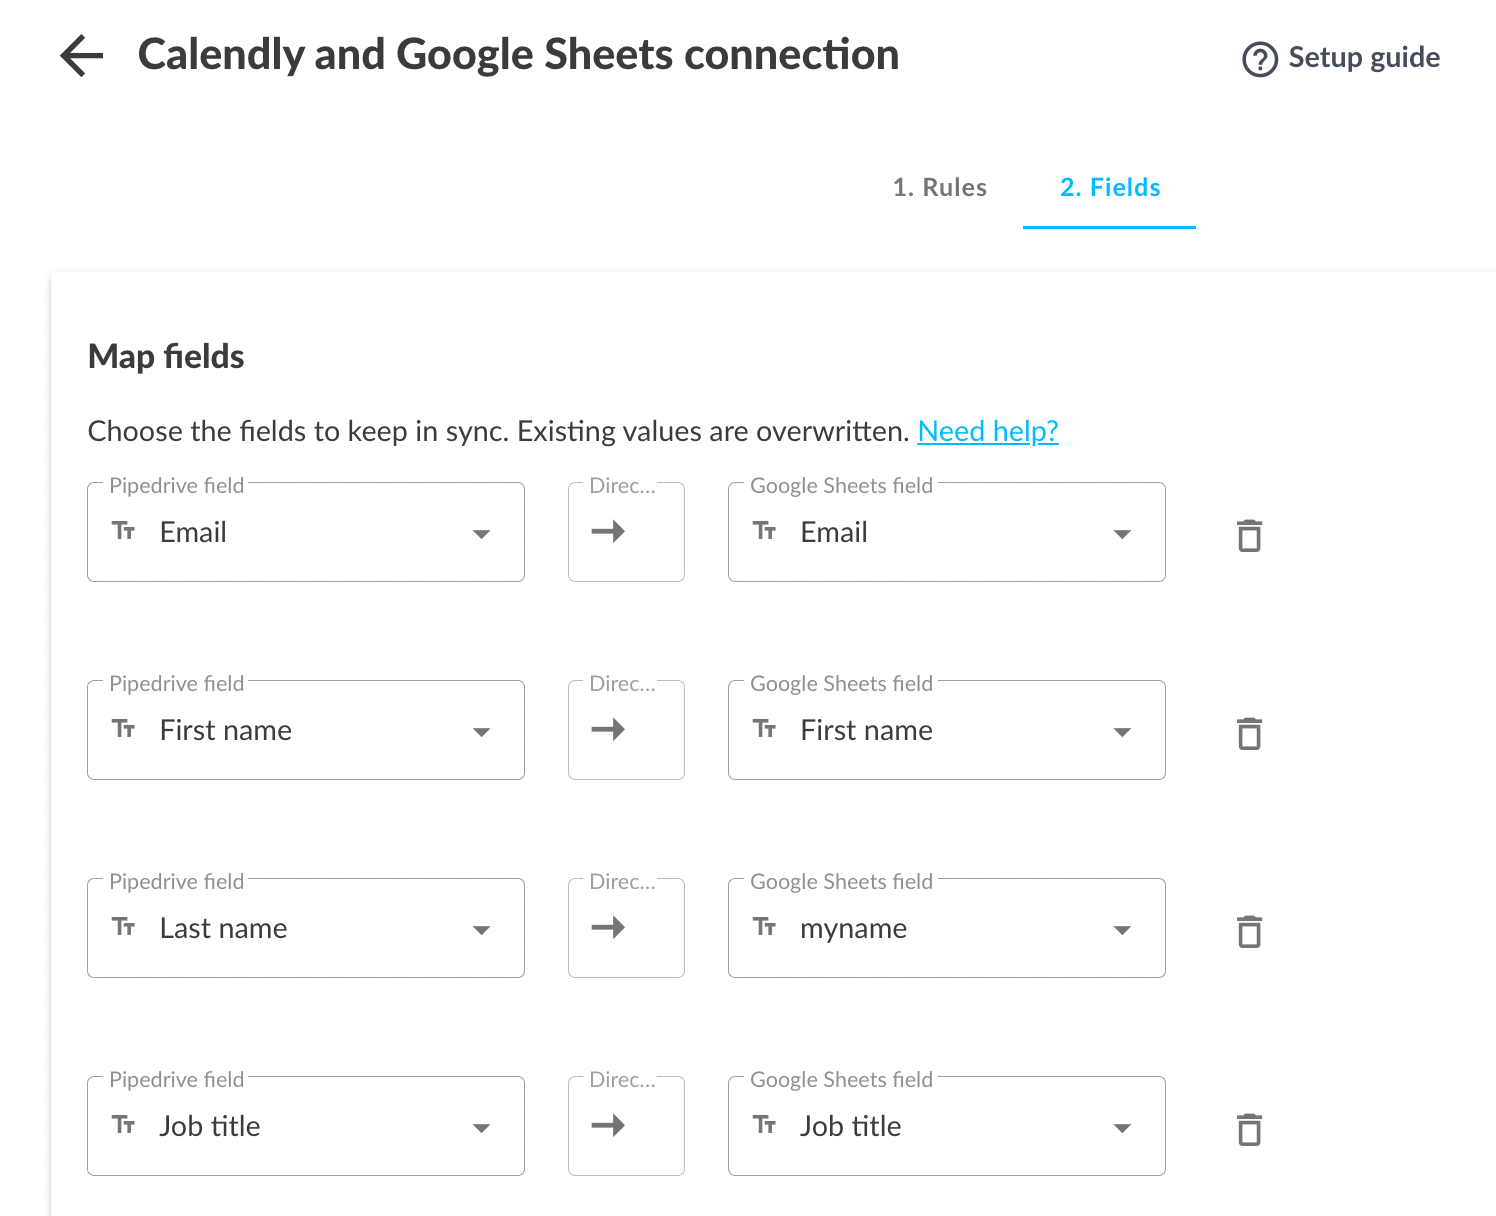Click the text-type Tt icon in the Pipedrive Email field

(x=124, y=532)
